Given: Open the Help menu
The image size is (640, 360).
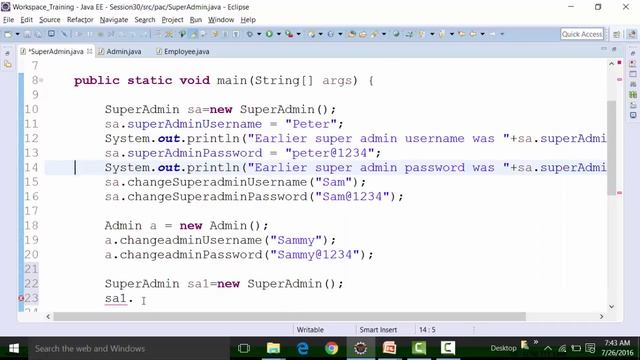Looking at the screenshot, I should [248, 20].
